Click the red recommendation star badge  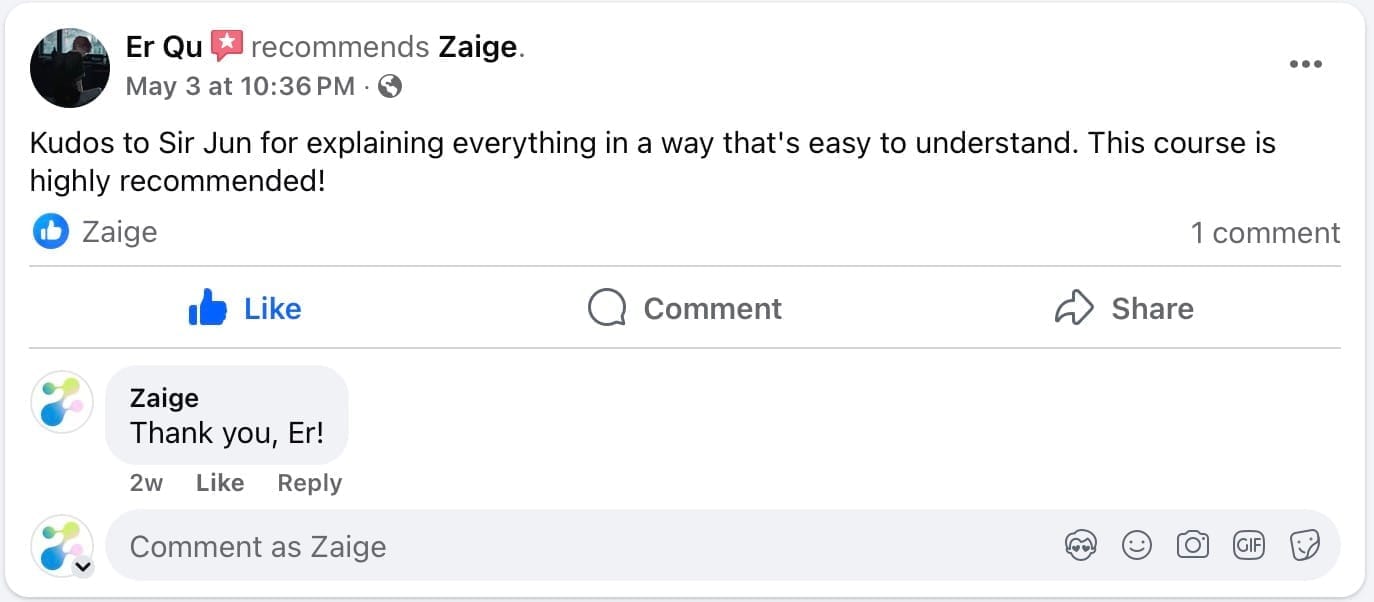pyautogui.click(x=227, y=46)
